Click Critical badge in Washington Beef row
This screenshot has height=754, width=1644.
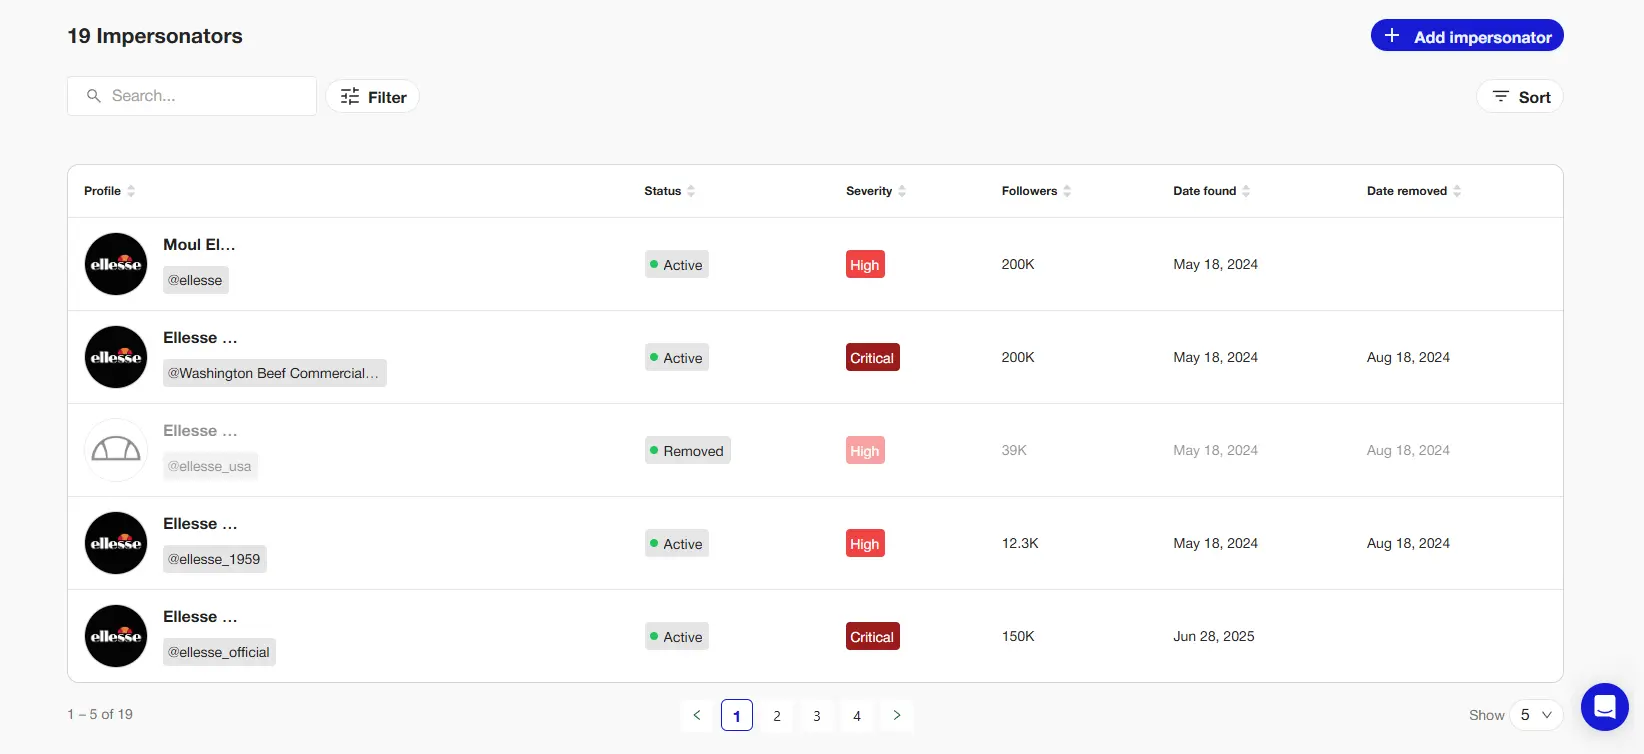[873, 358]
